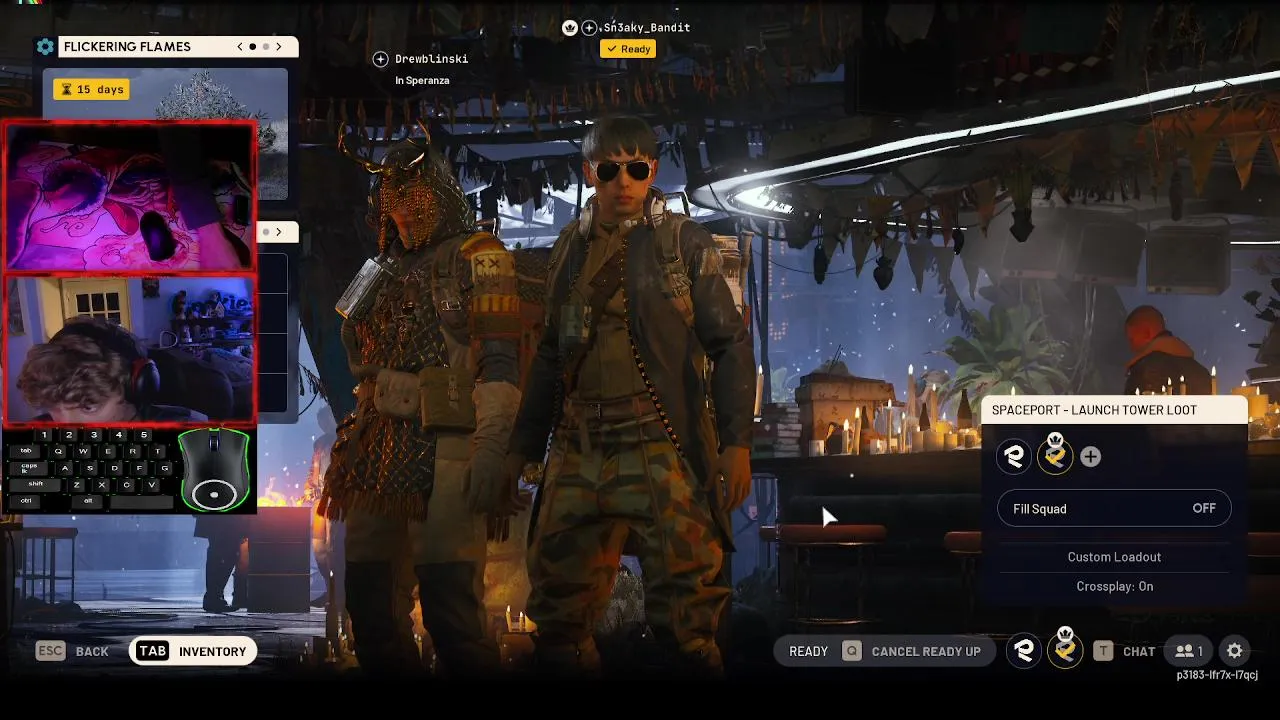Click the TAB key hint icon

click(x=152, y=651)
